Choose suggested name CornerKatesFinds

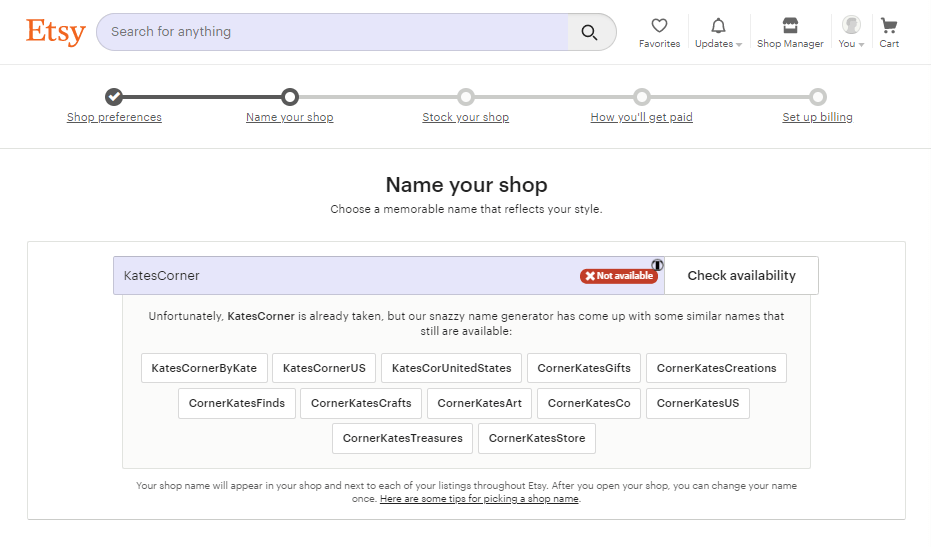pos(237,403)
